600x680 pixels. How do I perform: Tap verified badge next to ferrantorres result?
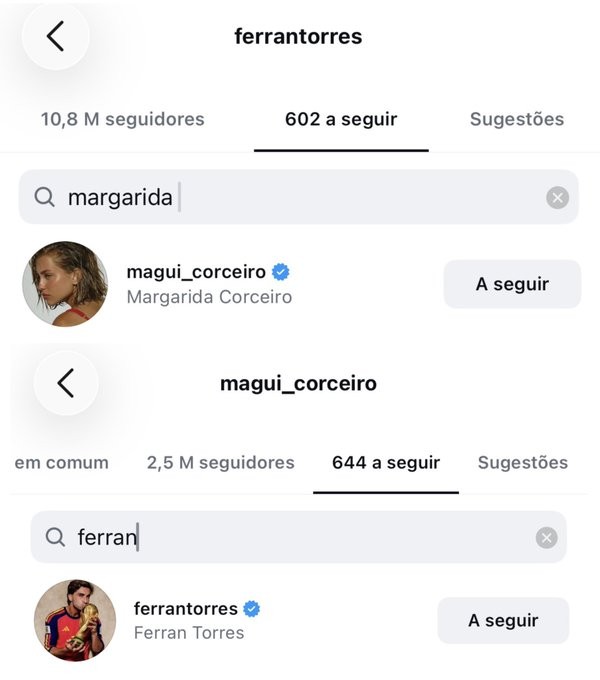[x=251, y=609]
